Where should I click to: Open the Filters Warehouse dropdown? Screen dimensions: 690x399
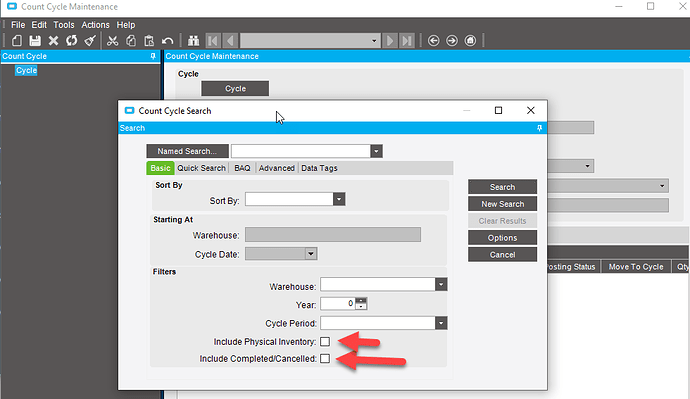441,285
